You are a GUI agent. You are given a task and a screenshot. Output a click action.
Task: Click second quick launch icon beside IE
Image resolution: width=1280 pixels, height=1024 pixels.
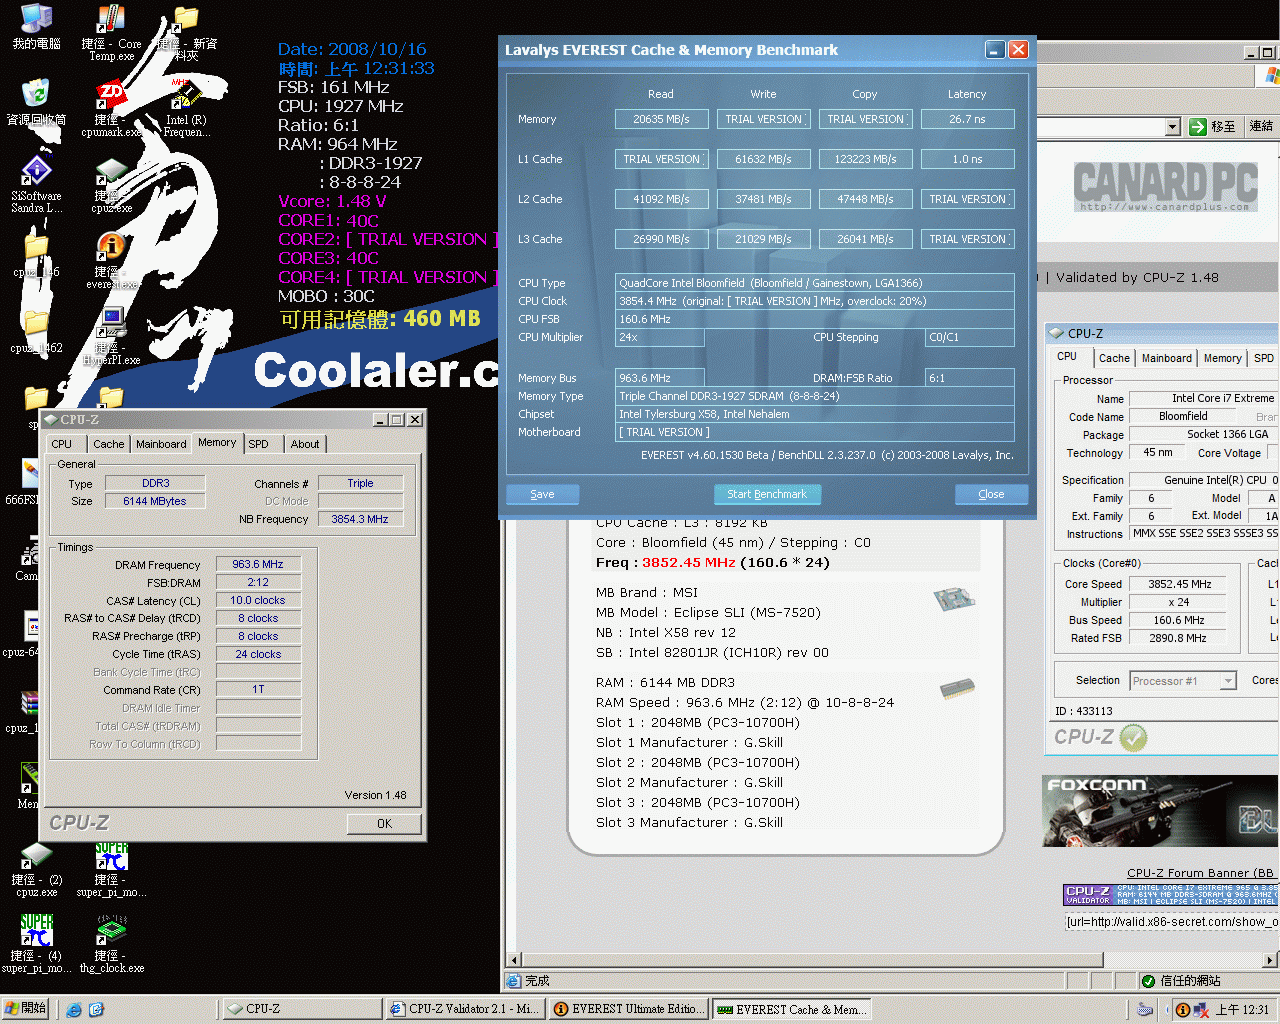[x=96, y=1009]
